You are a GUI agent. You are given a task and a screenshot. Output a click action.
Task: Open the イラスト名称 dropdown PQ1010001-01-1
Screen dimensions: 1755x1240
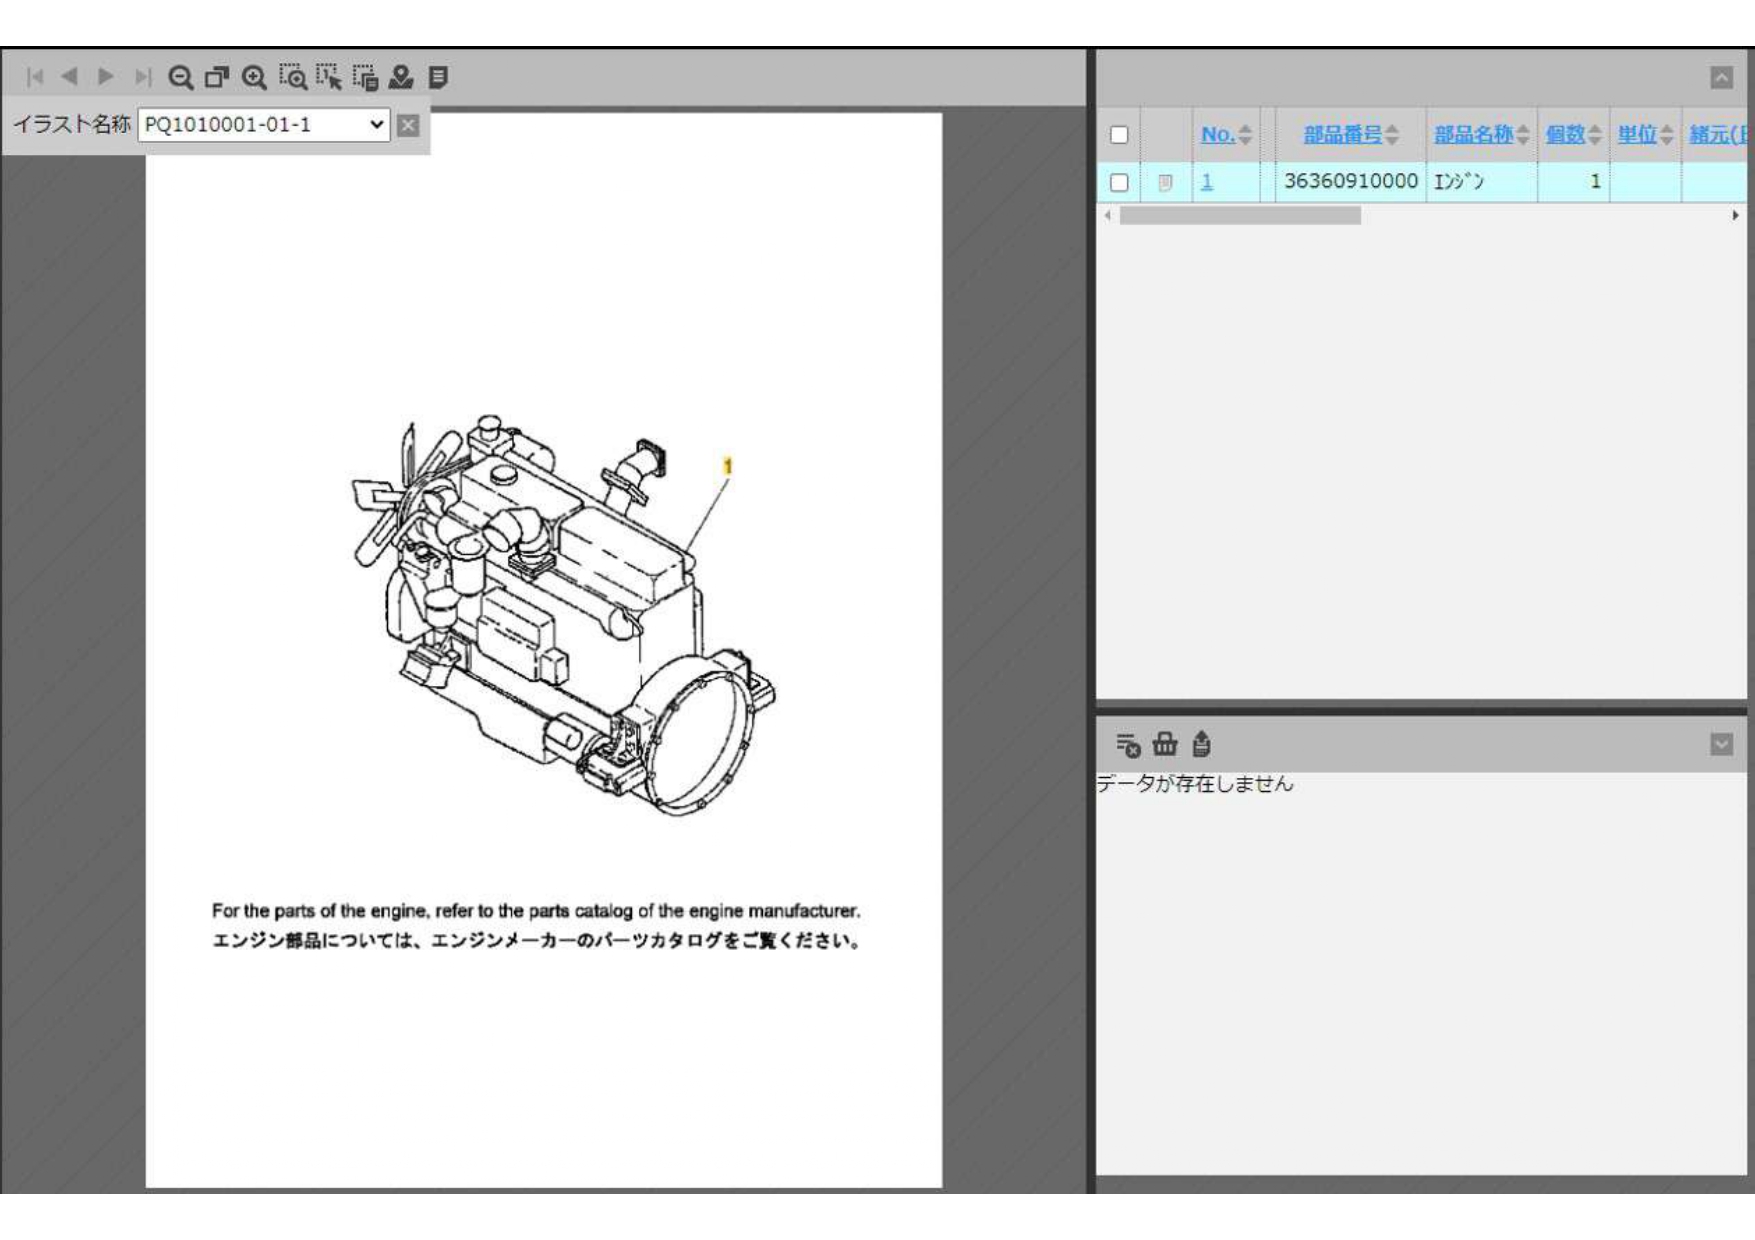tap(263, 125)
